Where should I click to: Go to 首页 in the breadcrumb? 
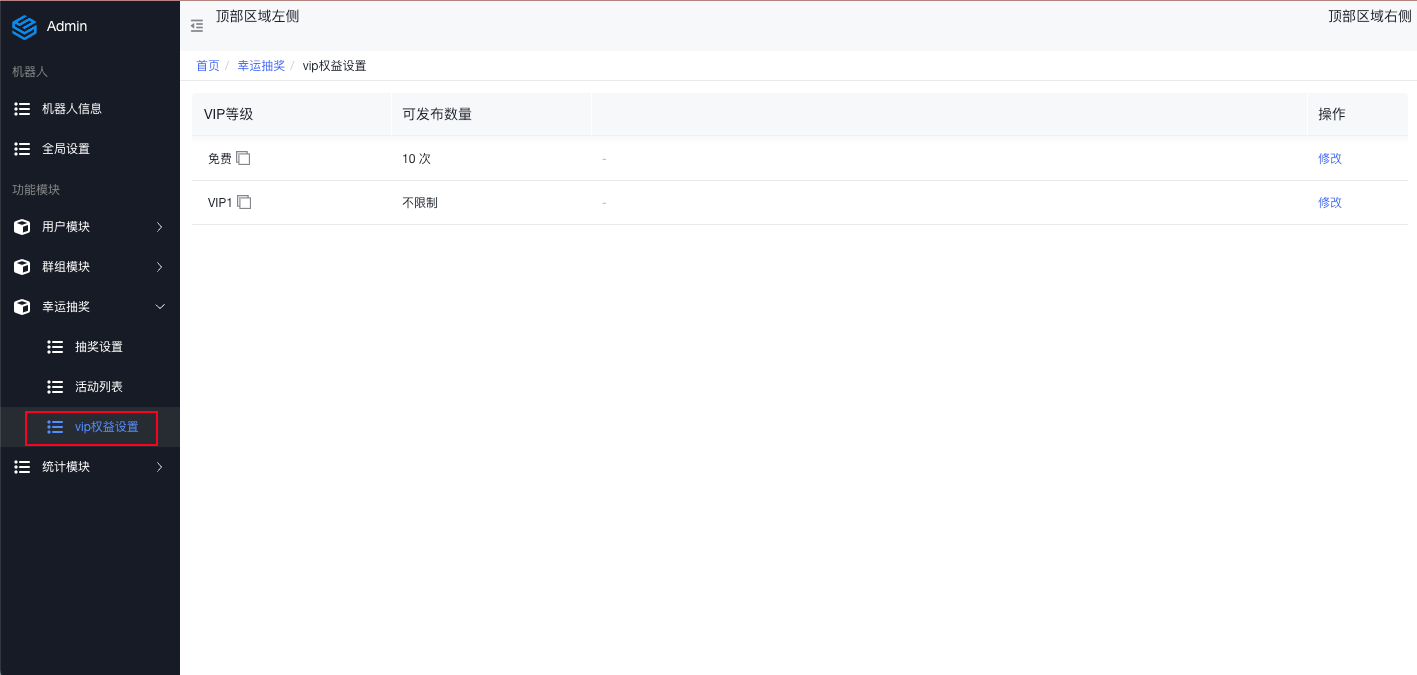coord(207,66)
